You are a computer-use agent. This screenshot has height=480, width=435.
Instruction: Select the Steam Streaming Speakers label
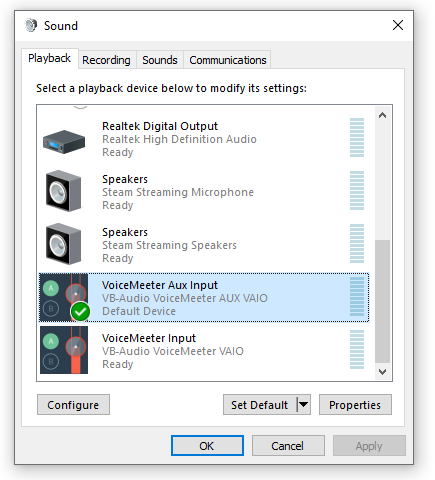click(169, 245)
